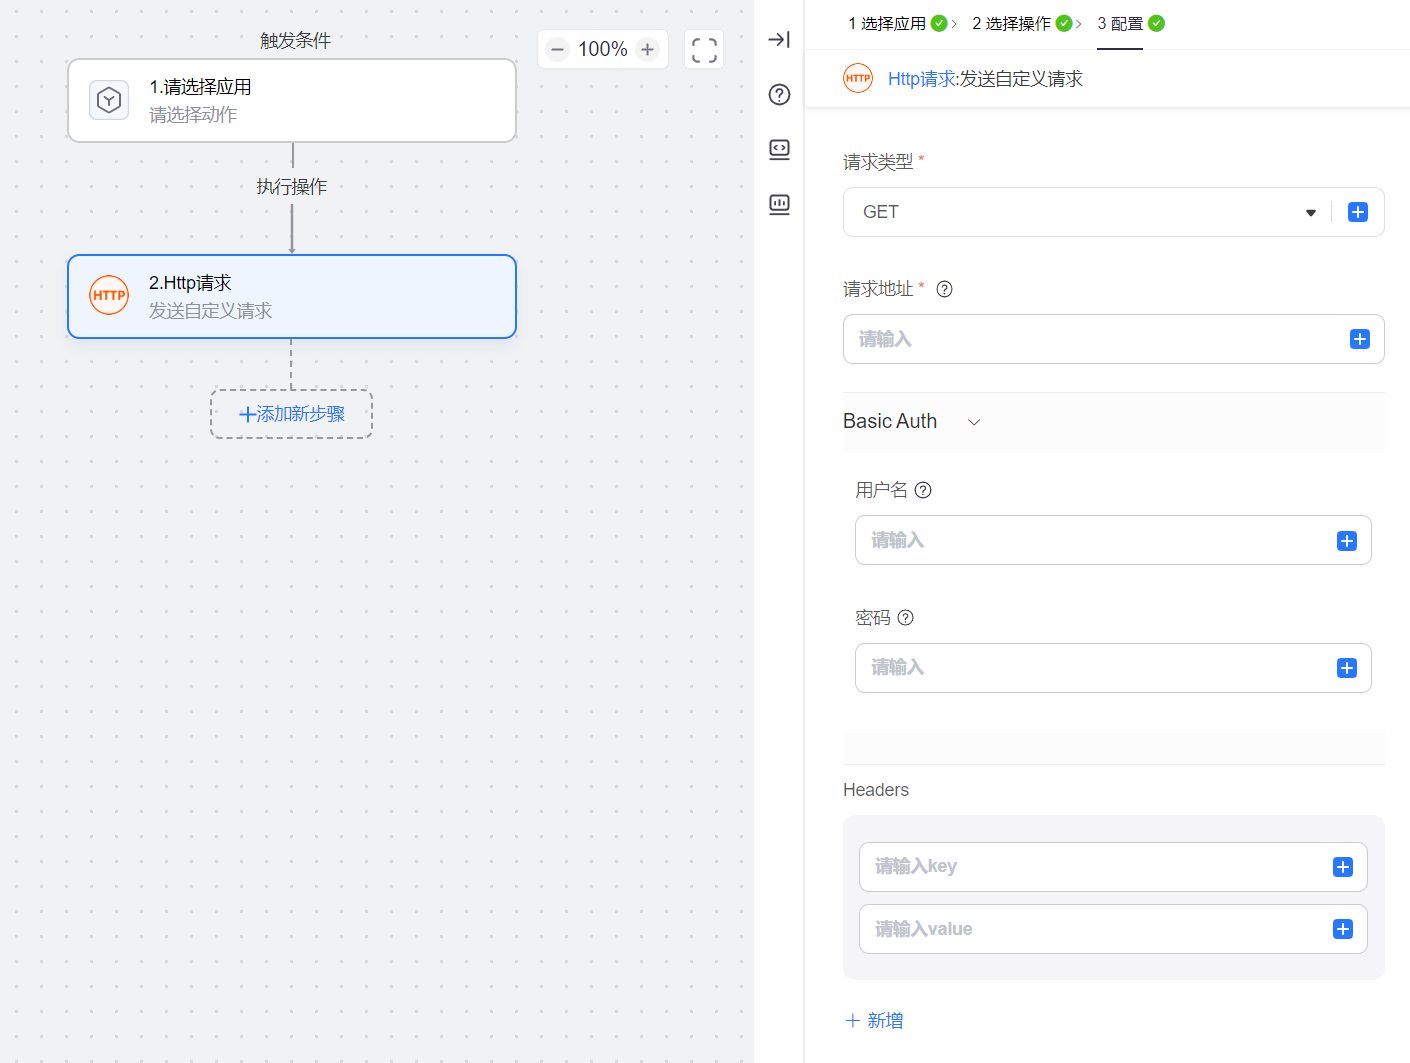Insert variable into Headers key field
Viewport: 1410px width, 1063px height.
[1343, 867]
